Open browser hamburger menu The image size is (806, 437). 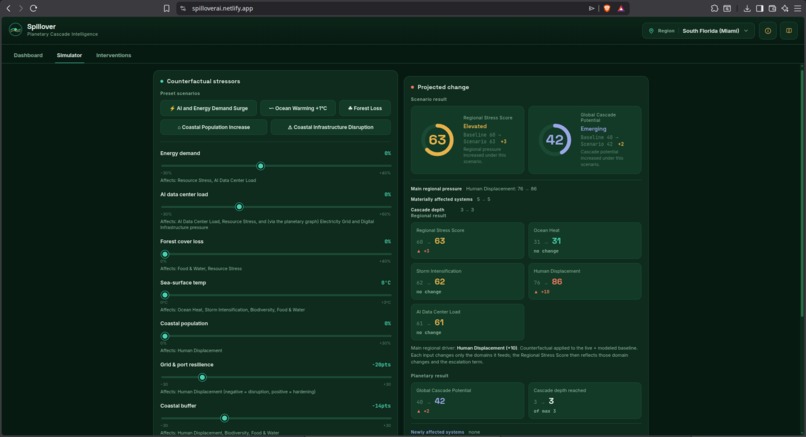click(x=797, y=8)
